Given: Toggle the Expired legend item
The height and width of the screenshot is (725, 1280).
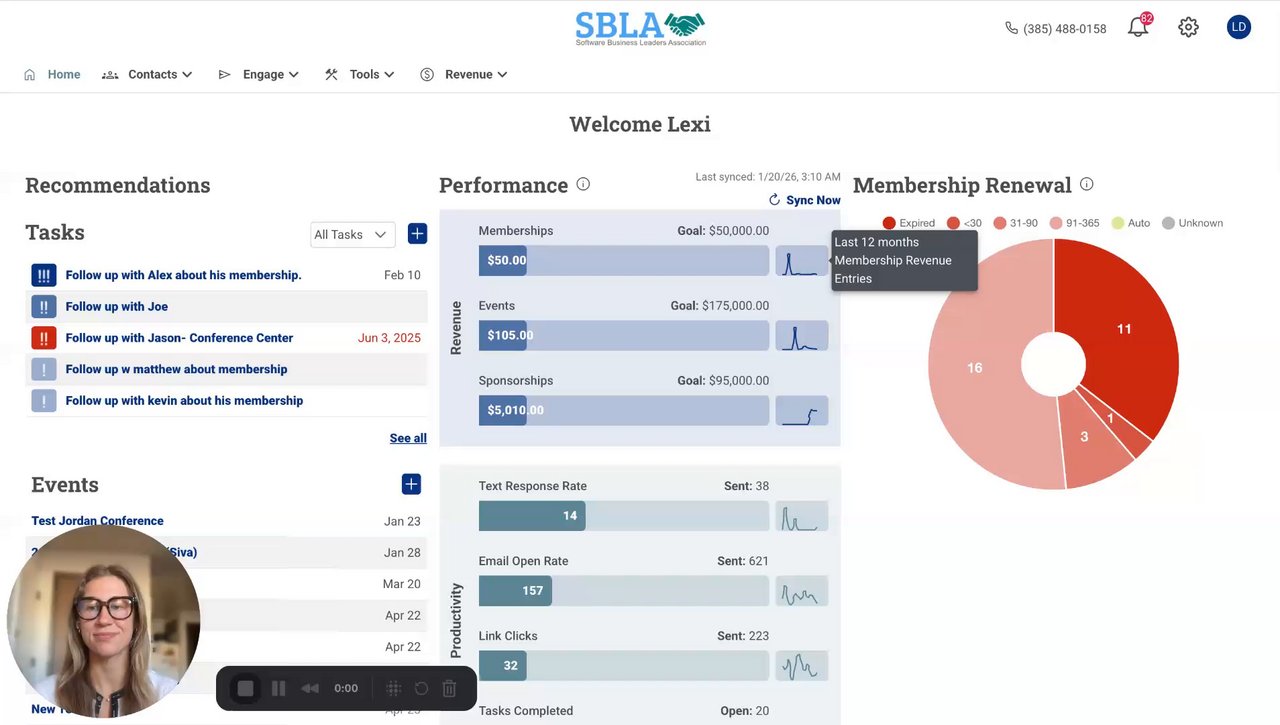Looking at the screenshot, I should [x=908, y=223].
